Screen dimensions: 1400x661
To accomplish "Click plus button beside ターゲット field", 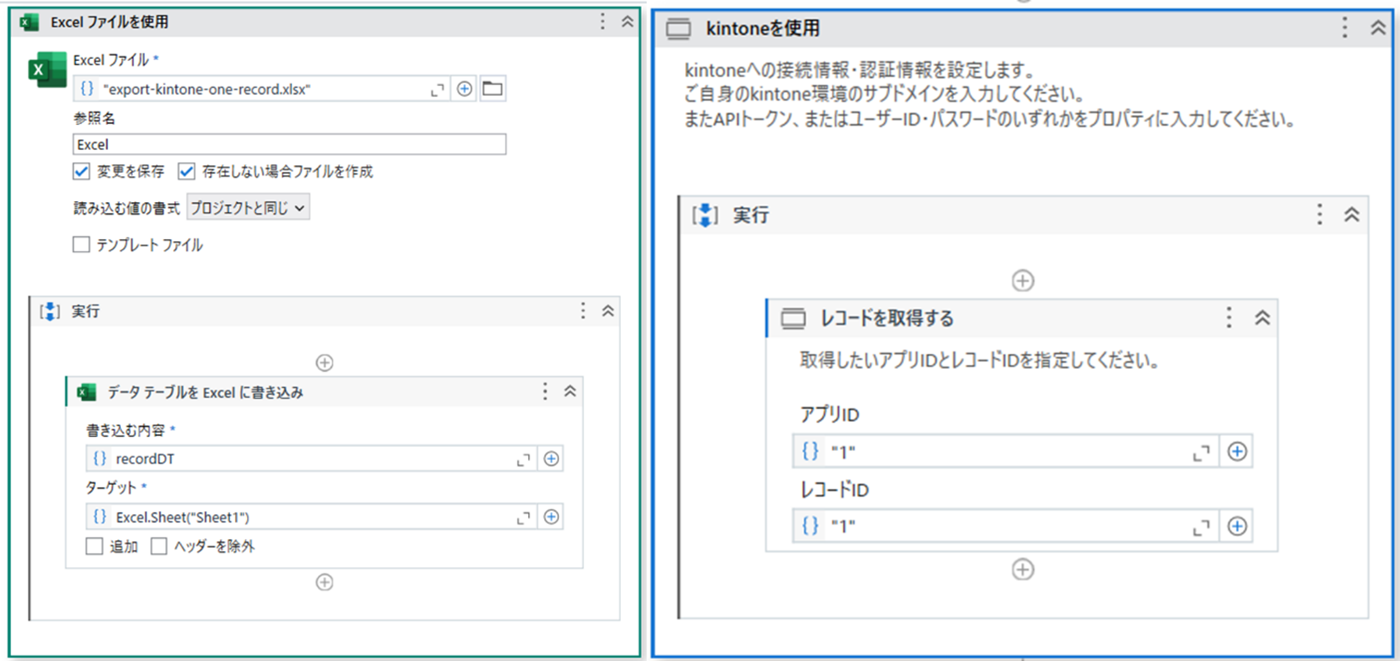I will coord(550,517).
